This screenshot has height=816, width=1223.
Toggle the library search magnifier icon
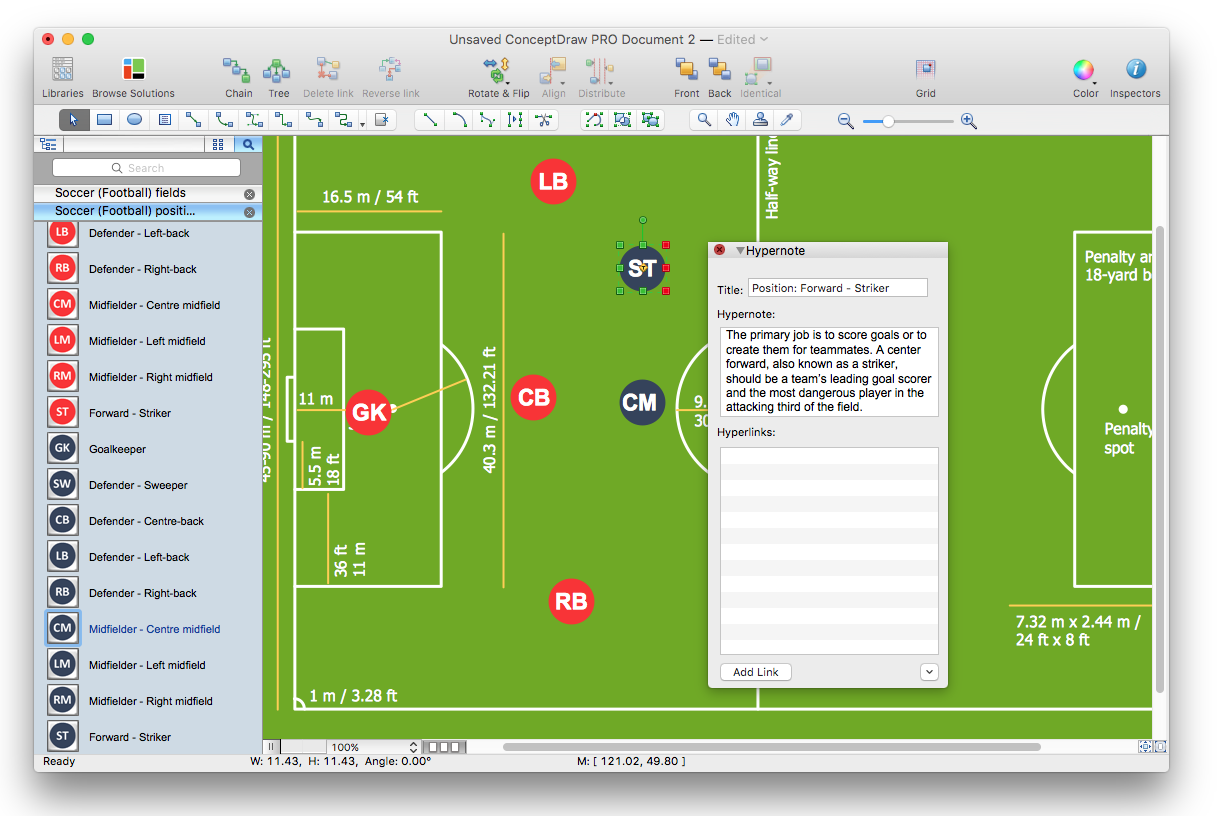click(247, 143)
